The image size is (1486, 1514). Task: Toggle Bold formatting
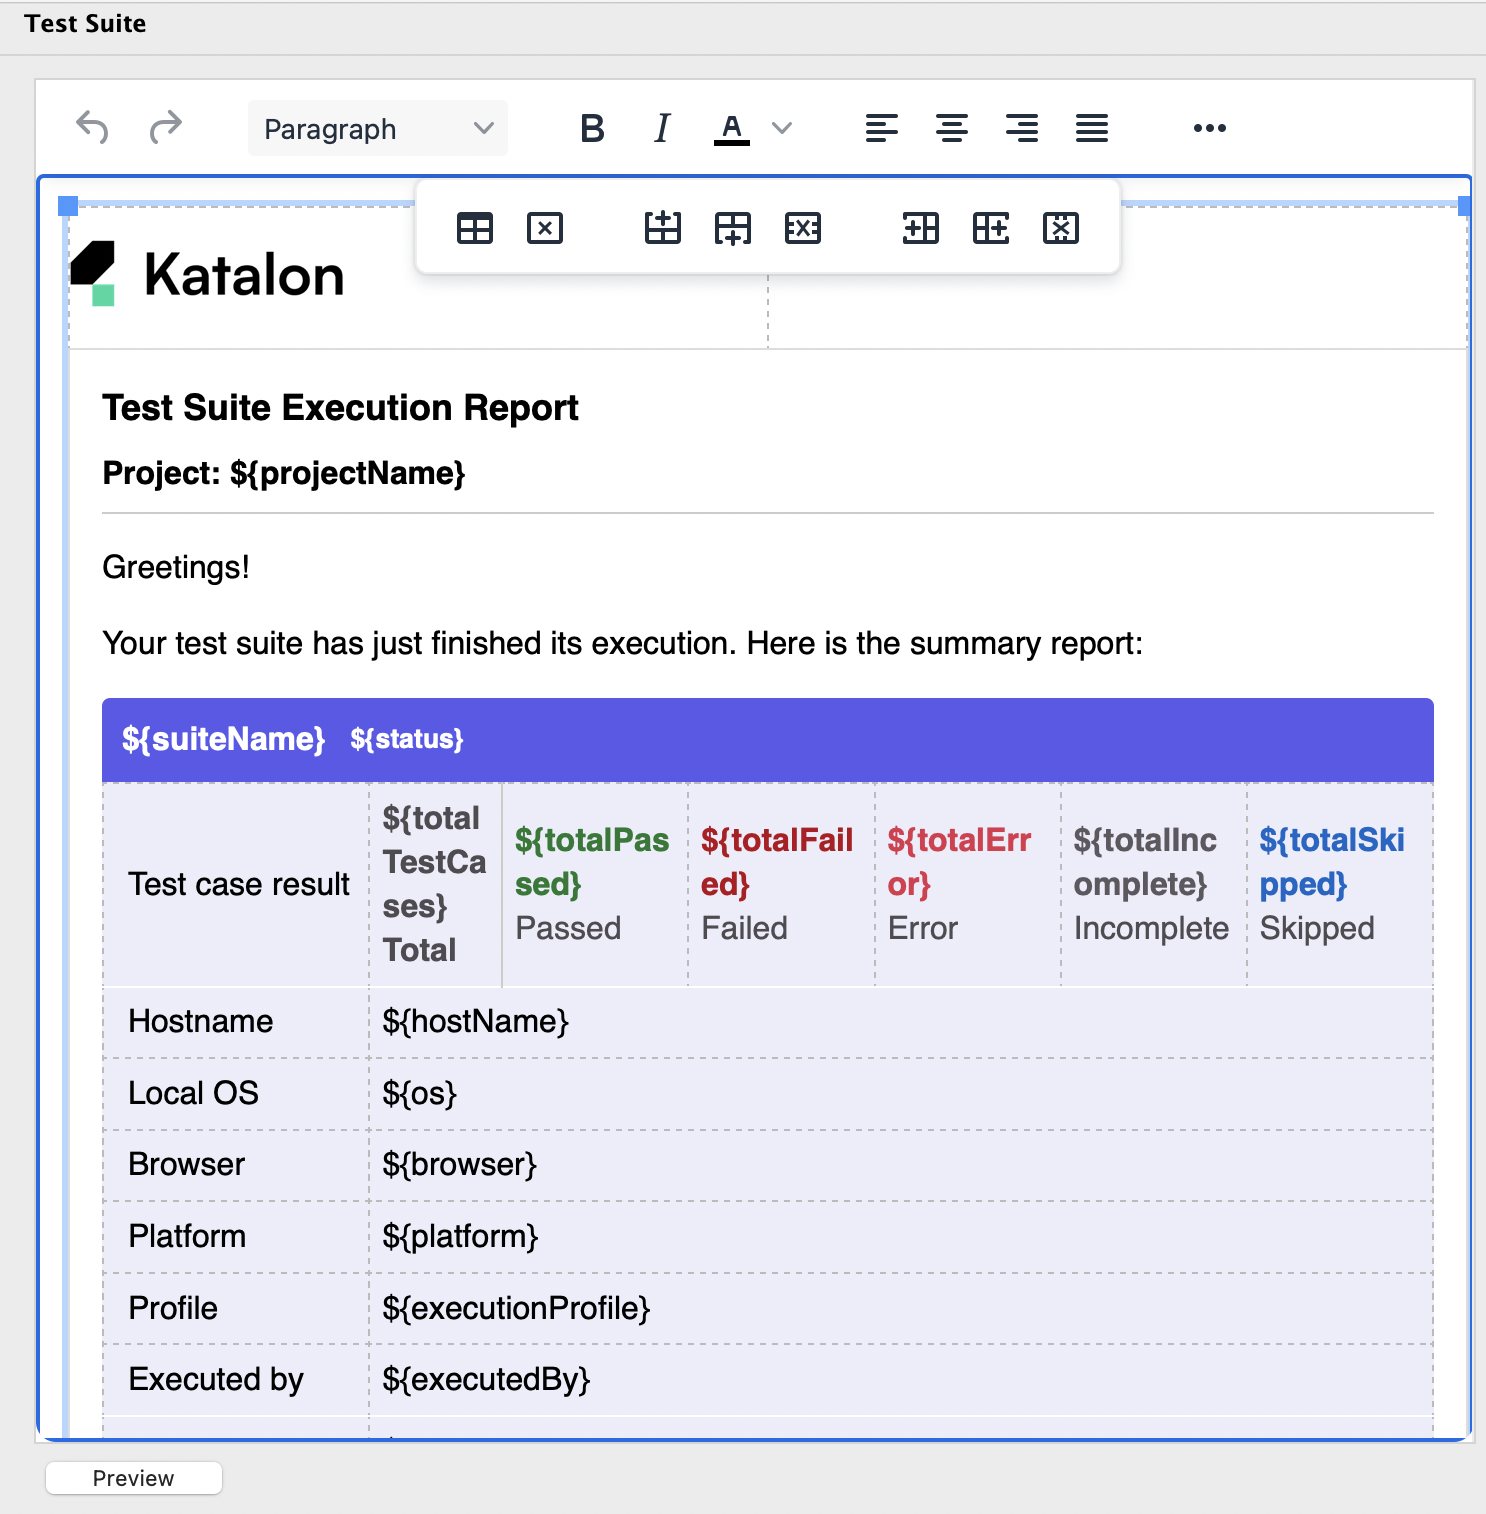coord(593,128)
